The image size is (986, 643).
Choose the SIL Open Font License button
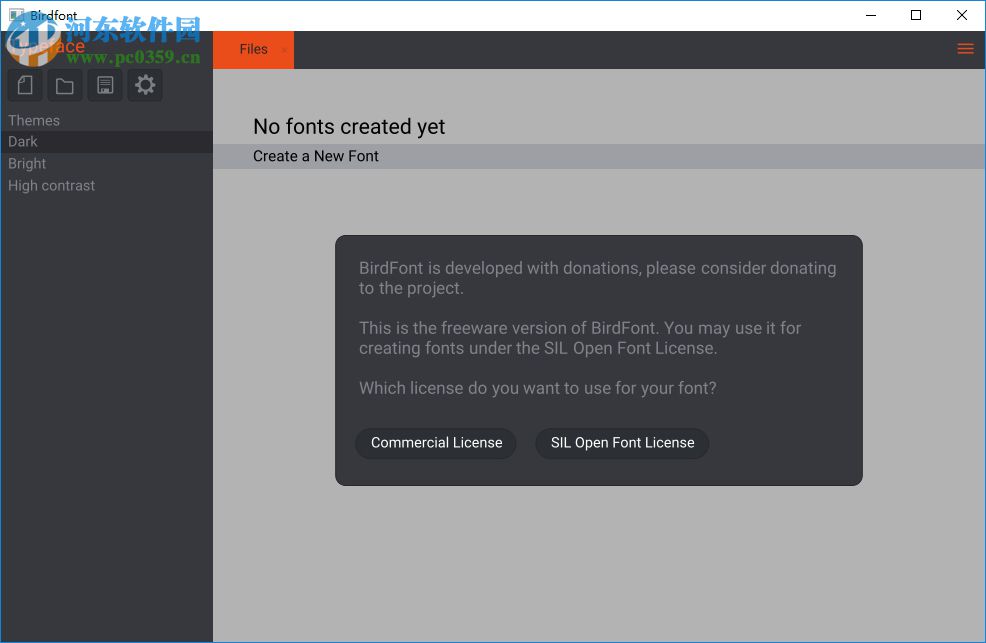click(x=623, y=443)
